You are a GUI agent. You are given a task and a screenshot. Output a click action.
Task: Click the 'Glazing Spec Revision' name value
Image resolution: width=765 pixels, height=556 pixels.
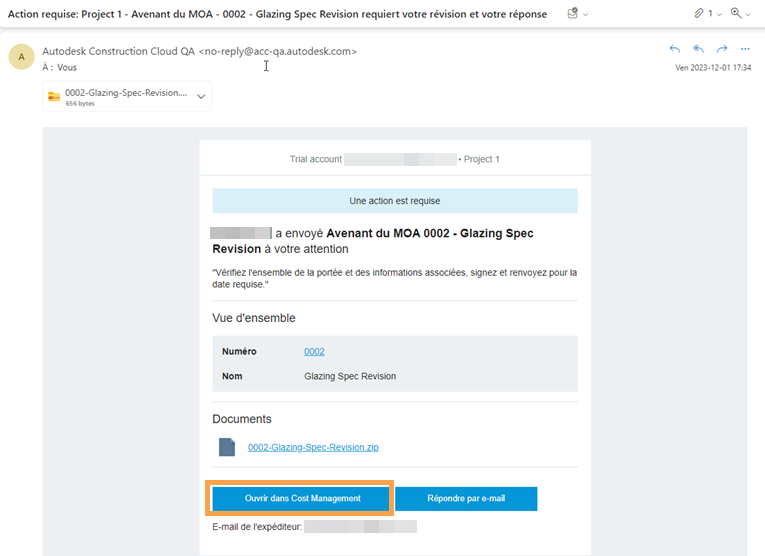(x=350, y=377)
